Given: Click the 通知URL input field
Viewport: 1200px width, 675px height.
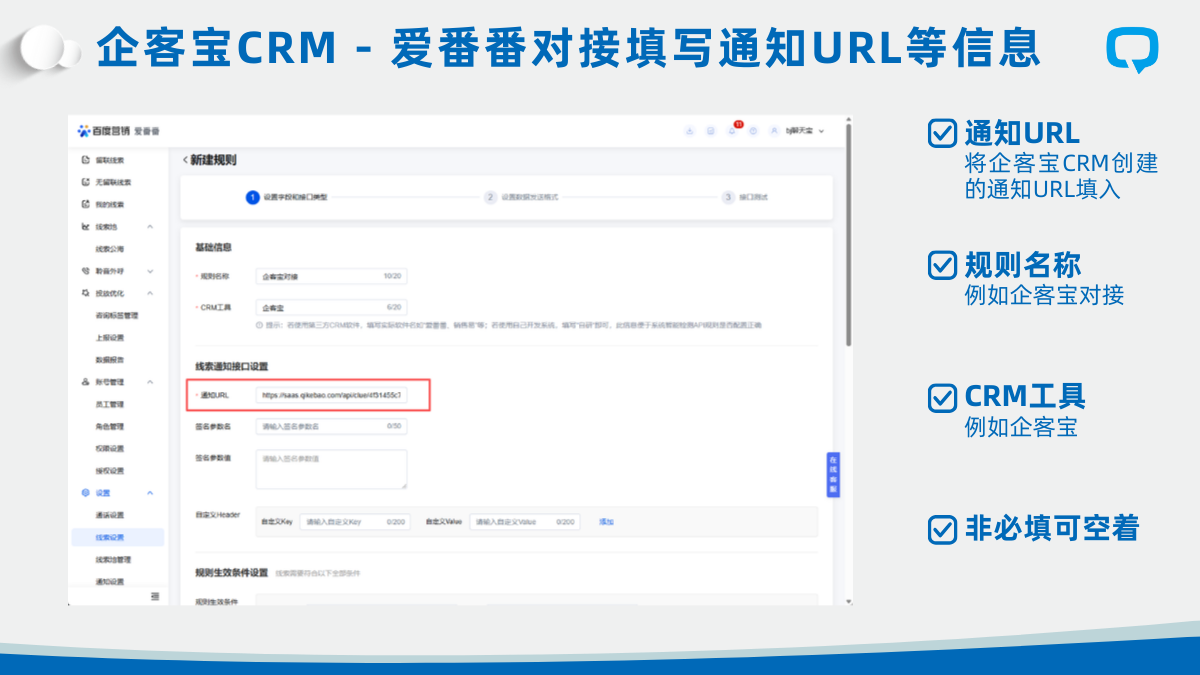Looking at the screenshot, I should [332, 395].
